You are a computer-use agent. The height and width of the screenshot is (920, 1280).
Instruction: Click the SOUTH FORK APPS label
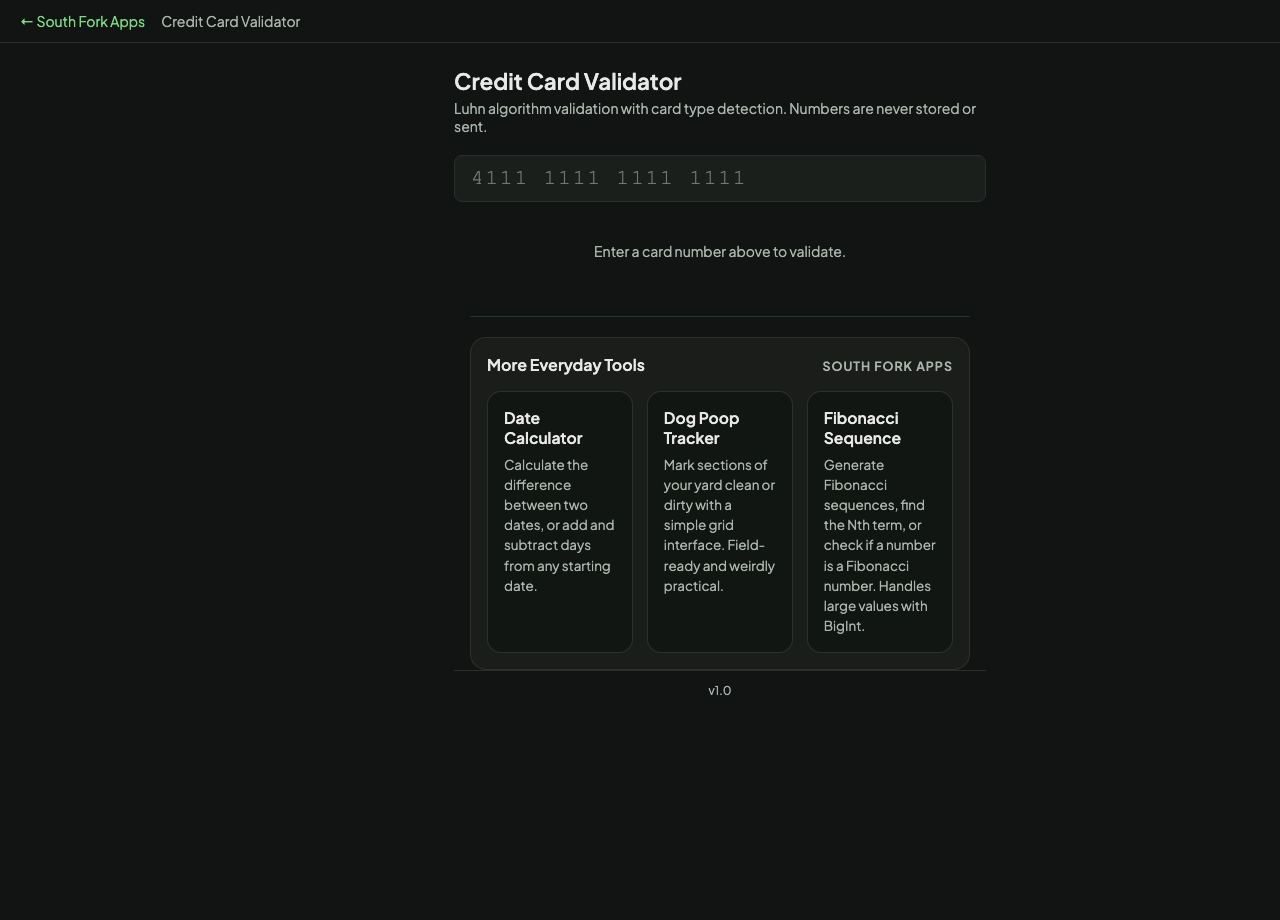pyautogui.click(x=887, y=366)
